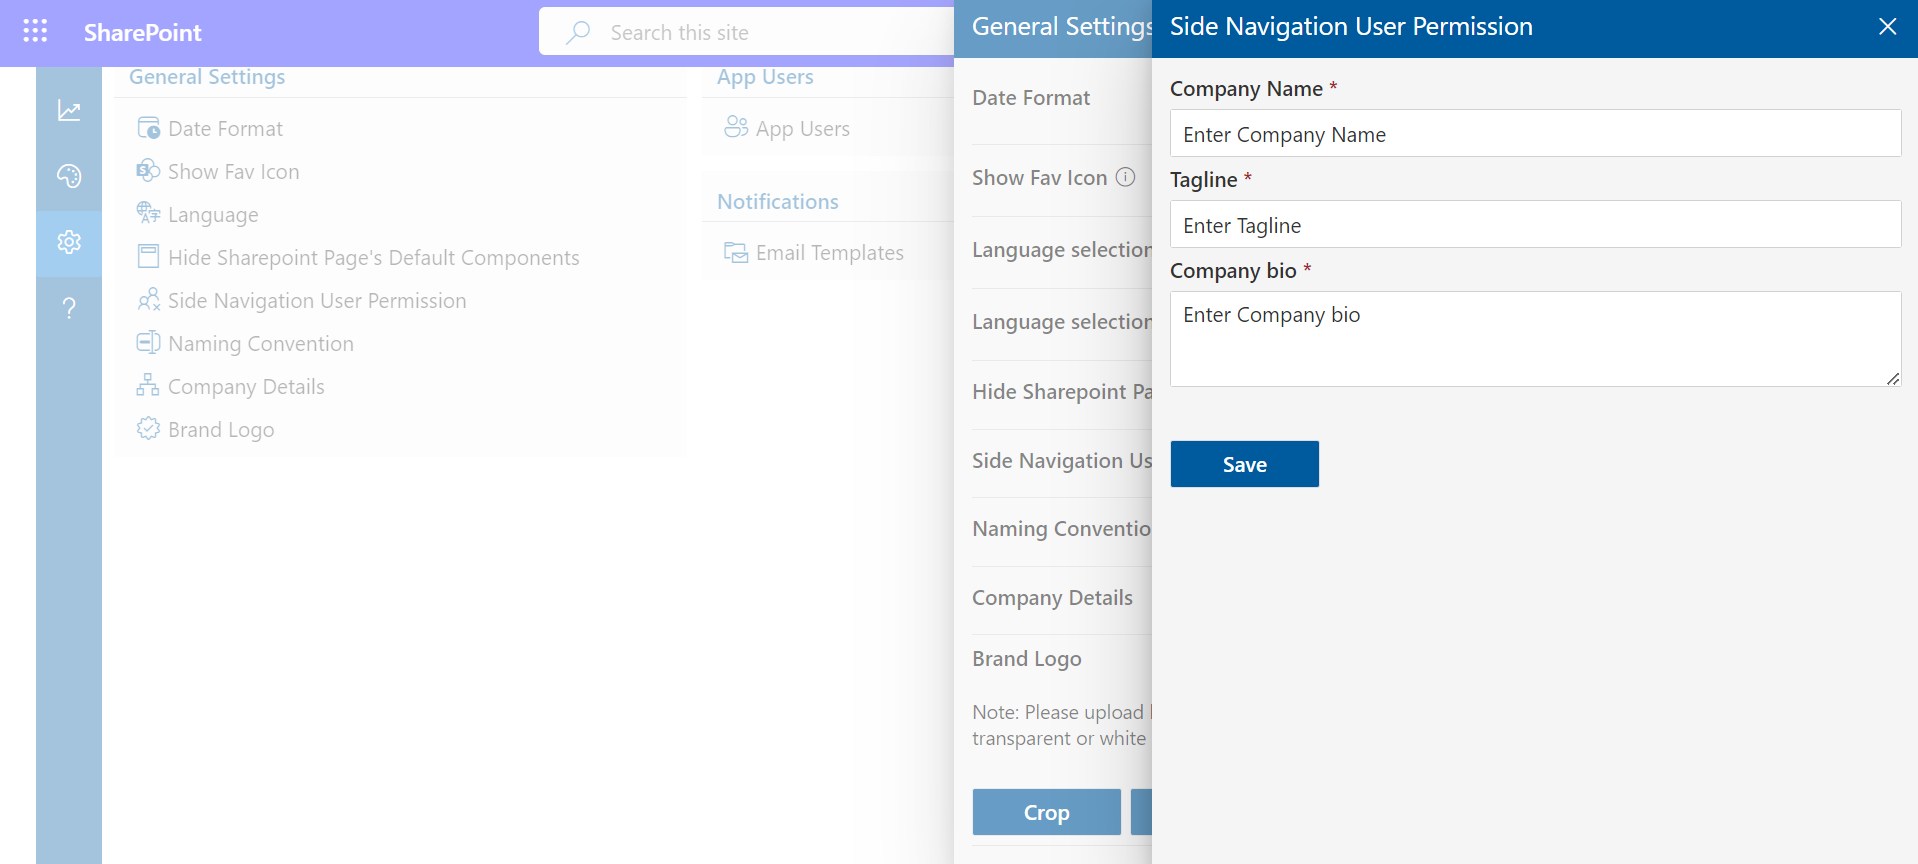
Task: Select the settings gear sidebar icon
Action: [69, 242]
